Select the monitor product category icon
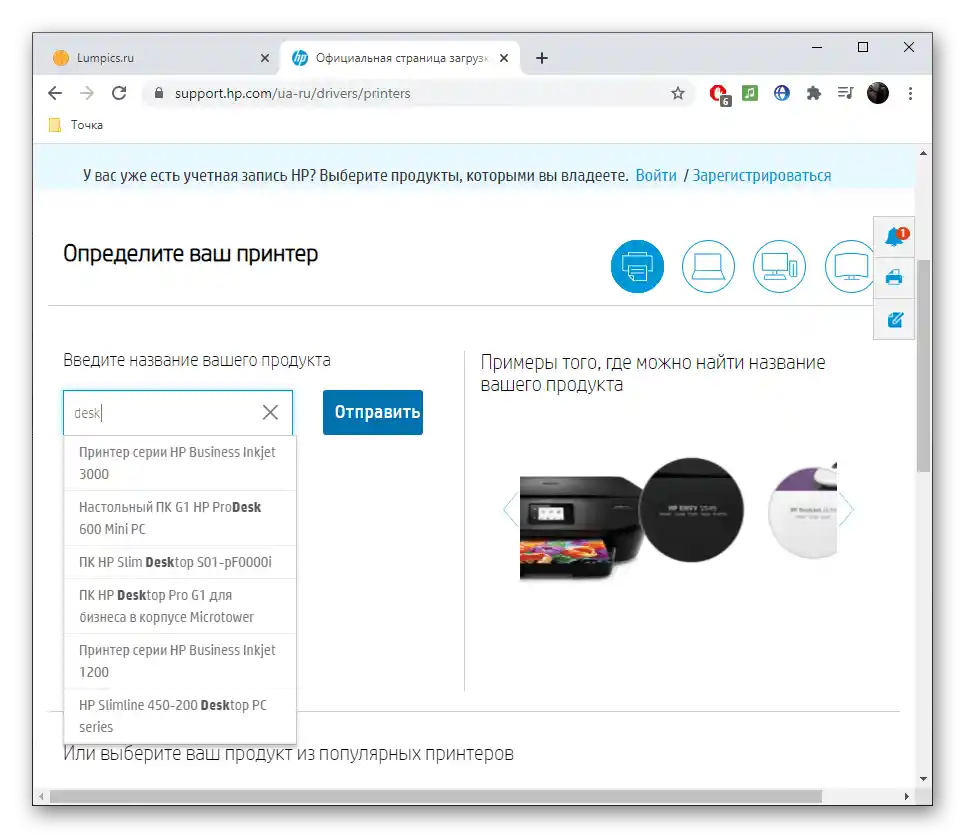This screenshot has height=838, width=965. (x=849, y=266)
